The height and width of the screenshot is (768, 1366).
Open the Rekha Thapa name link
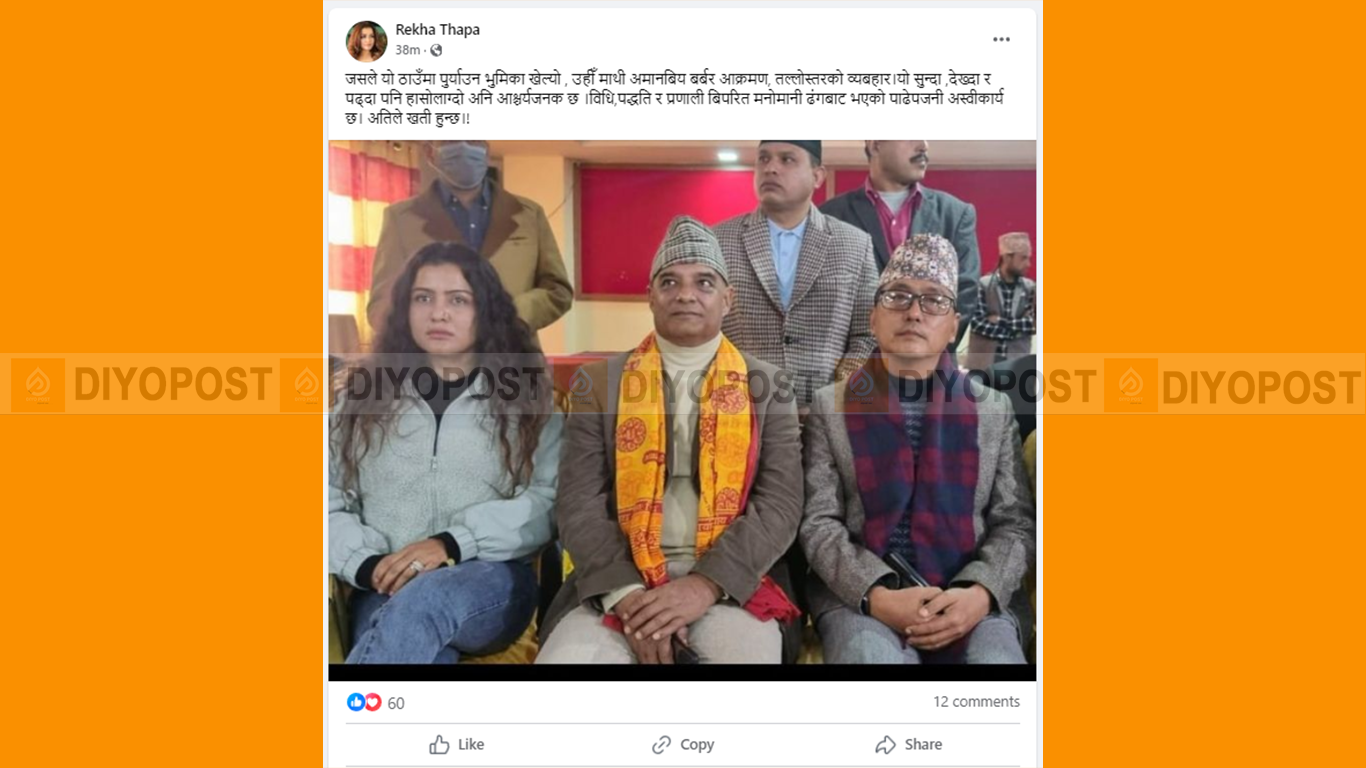tap(438, 30)
